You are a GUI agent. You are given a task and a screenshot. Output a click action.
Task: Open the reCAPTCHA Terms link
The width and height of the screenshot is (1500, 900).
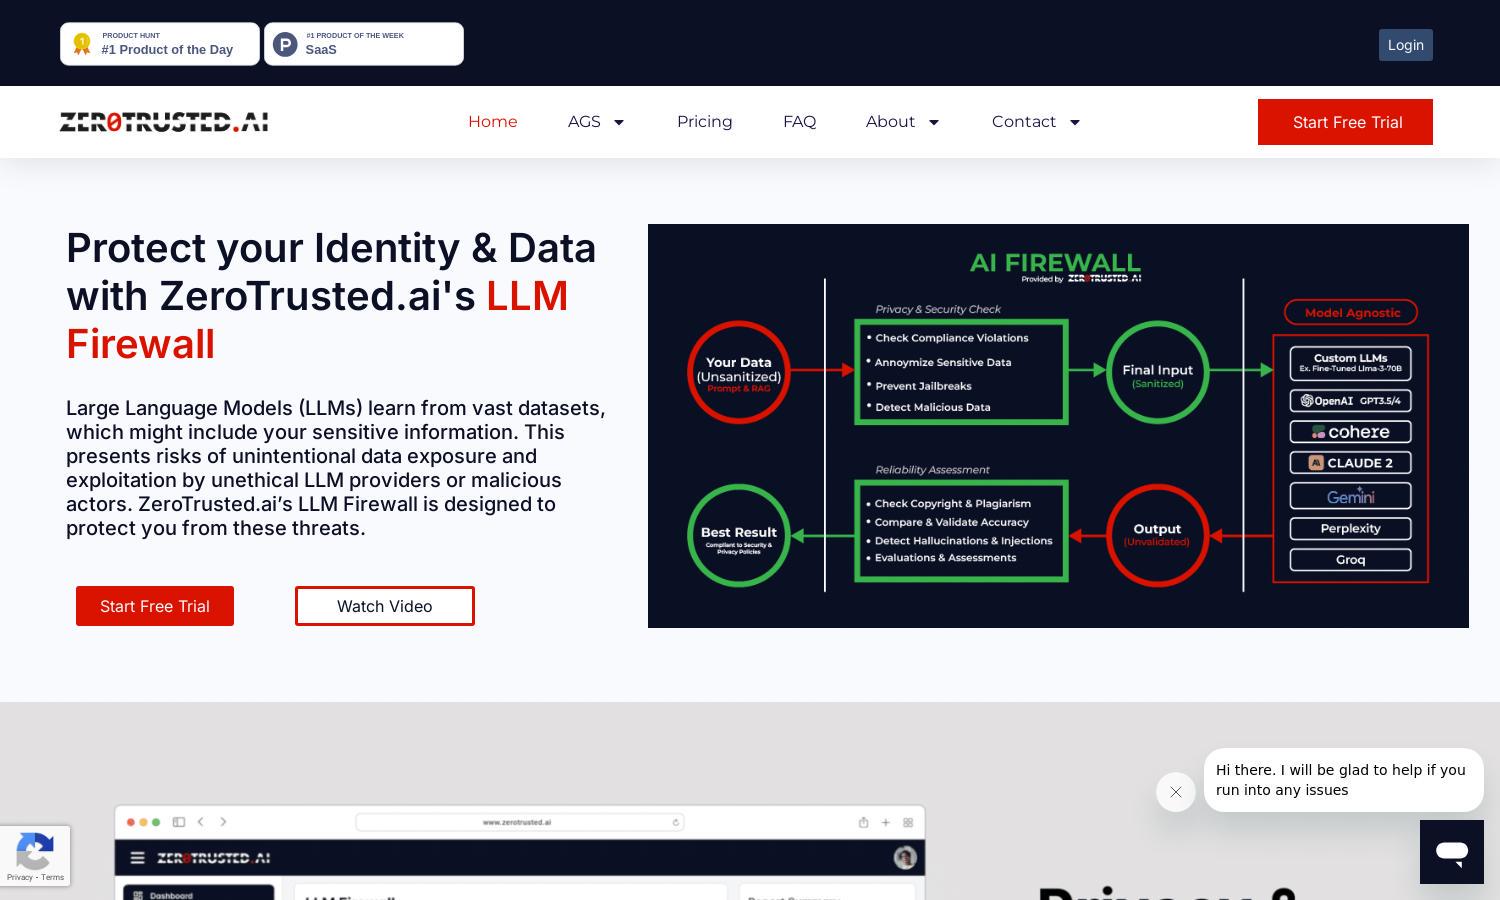[x=53, y=877]
